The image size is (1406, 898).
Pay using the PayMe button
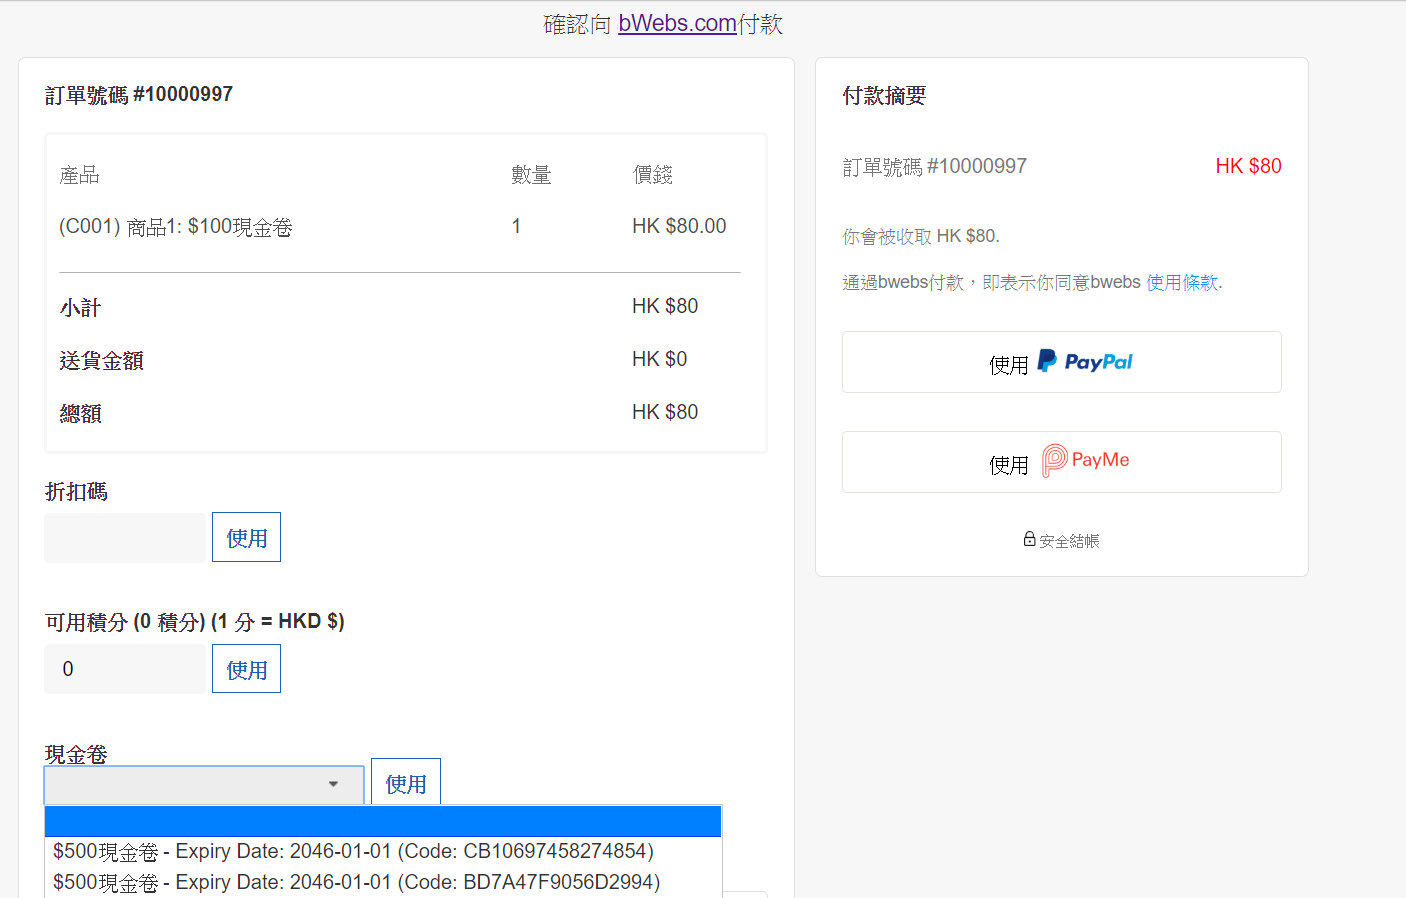1061,462
